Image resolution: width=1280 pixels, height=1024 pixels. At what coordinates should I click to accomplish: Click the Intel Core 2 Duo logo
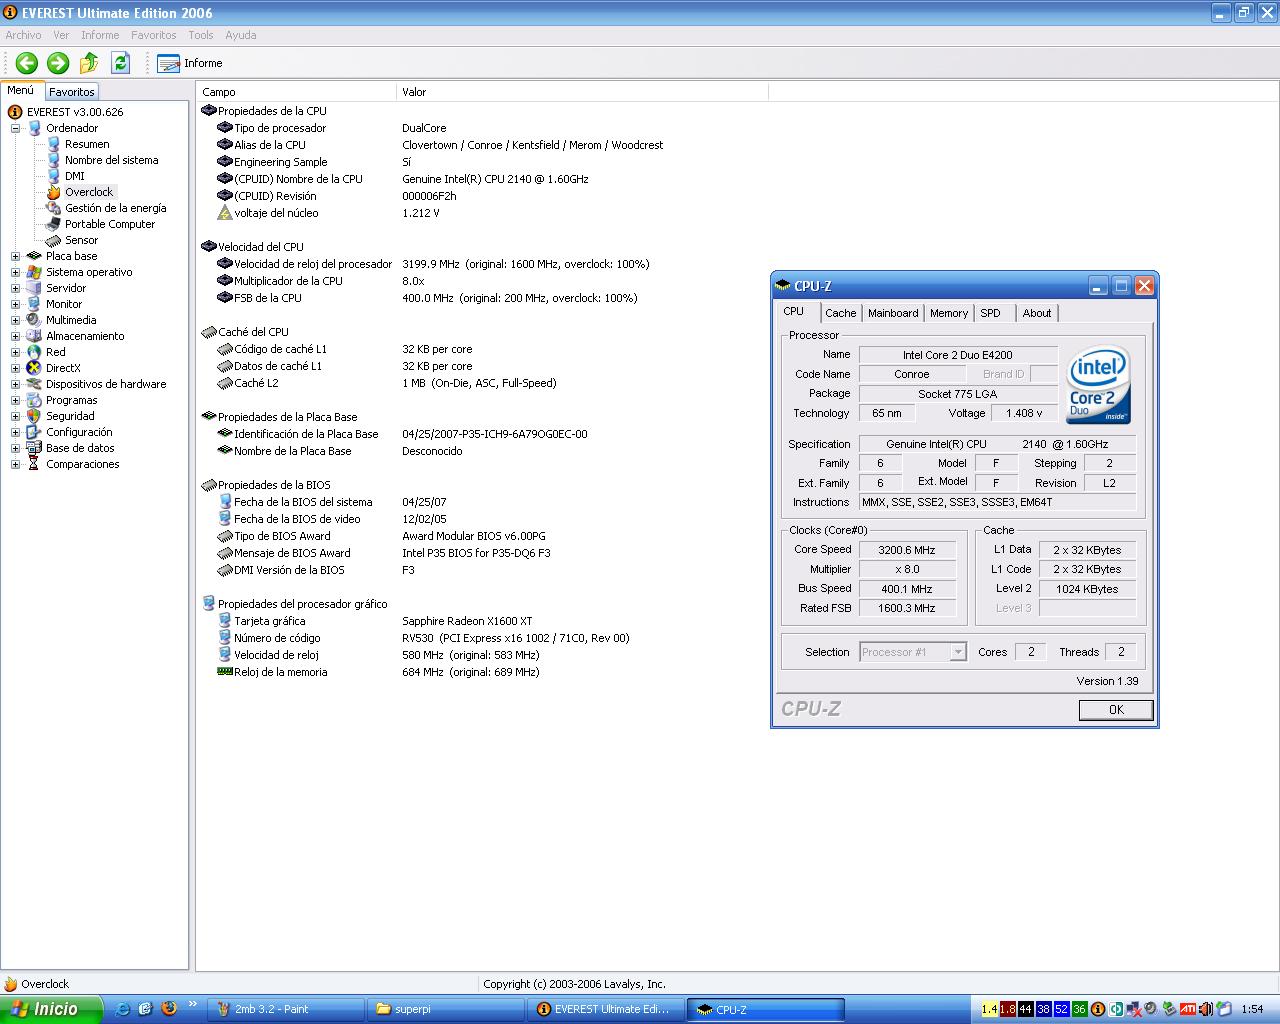(1099, 384)
